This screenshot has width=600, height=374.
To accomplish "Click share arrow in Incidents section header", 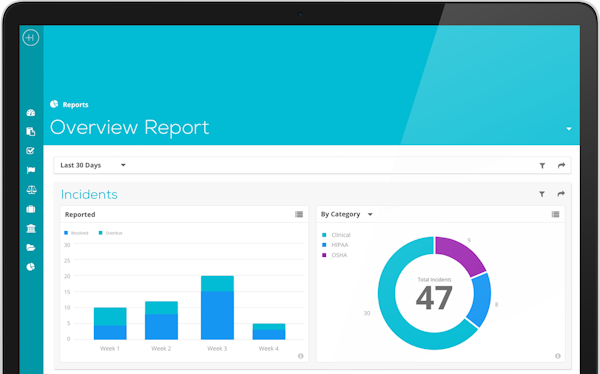I will coord(561,194).
